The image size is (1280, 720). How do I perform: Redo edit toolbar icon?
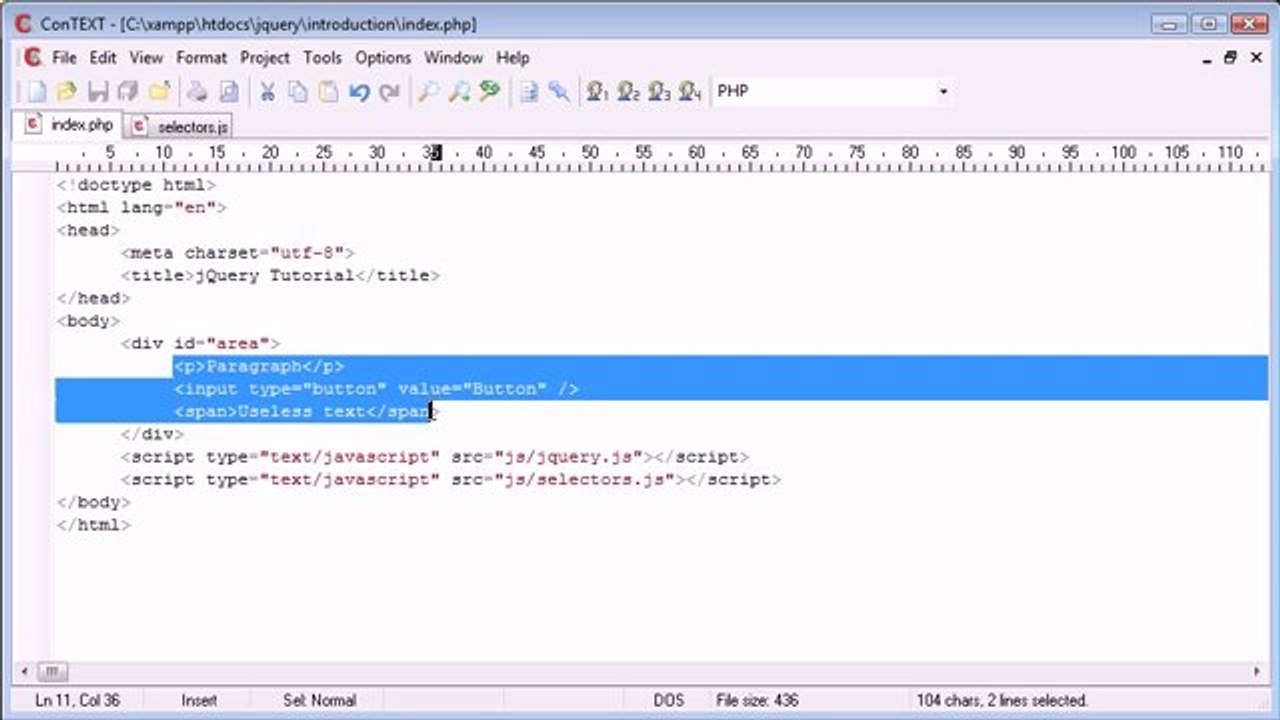coord(389,92)
